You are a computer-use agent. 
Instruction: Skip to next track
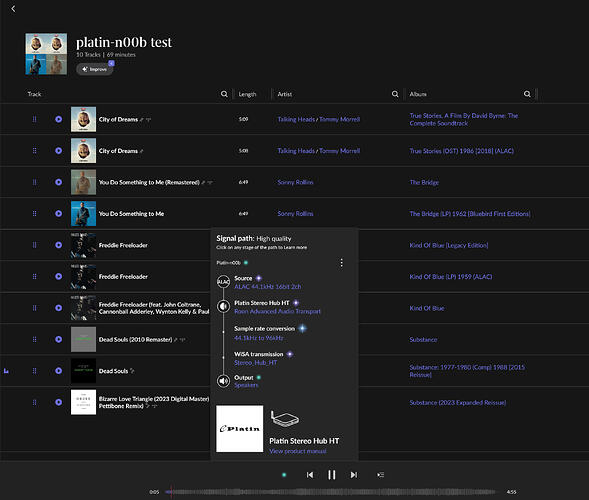[x=353, y=475]
